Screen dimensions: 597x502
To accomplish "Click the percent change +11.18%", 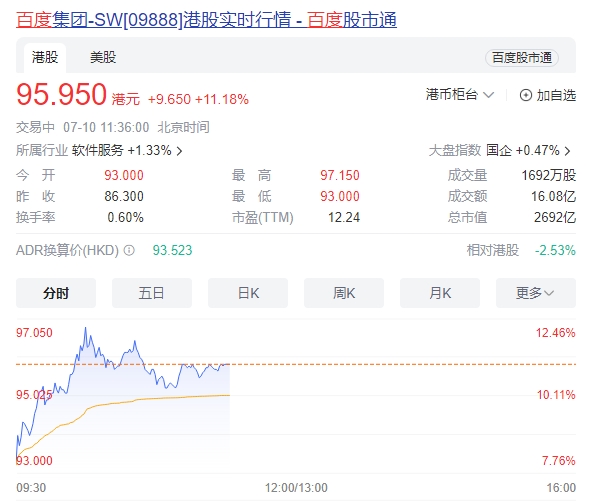I will click(x=222, y=99).
